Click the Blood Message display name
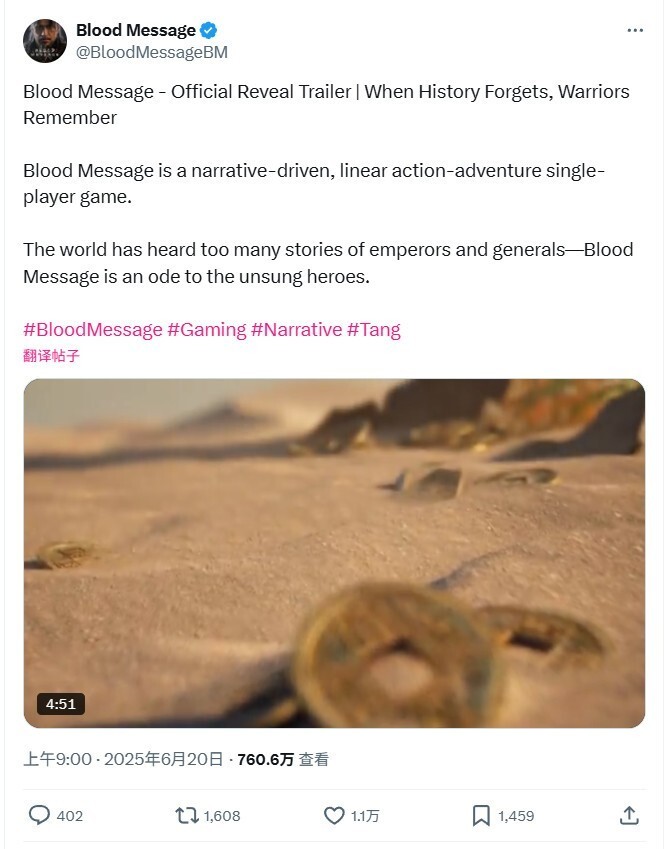The height and width of the screenshot is (849, 671). click(x=136, y=30)
